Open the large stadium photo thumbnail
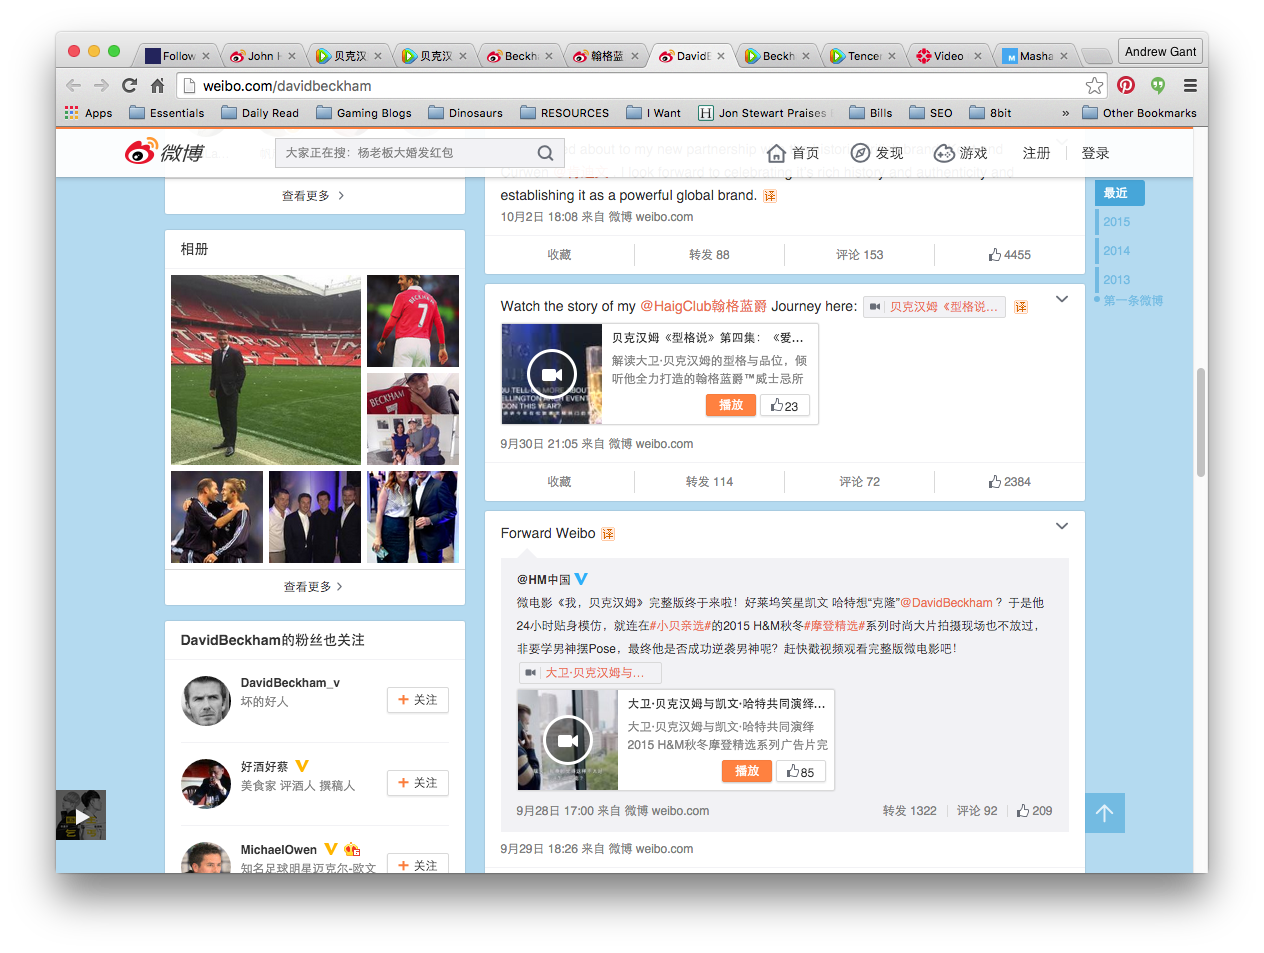The width and height of the screenshot is (1264, 953). coord(266,370)
